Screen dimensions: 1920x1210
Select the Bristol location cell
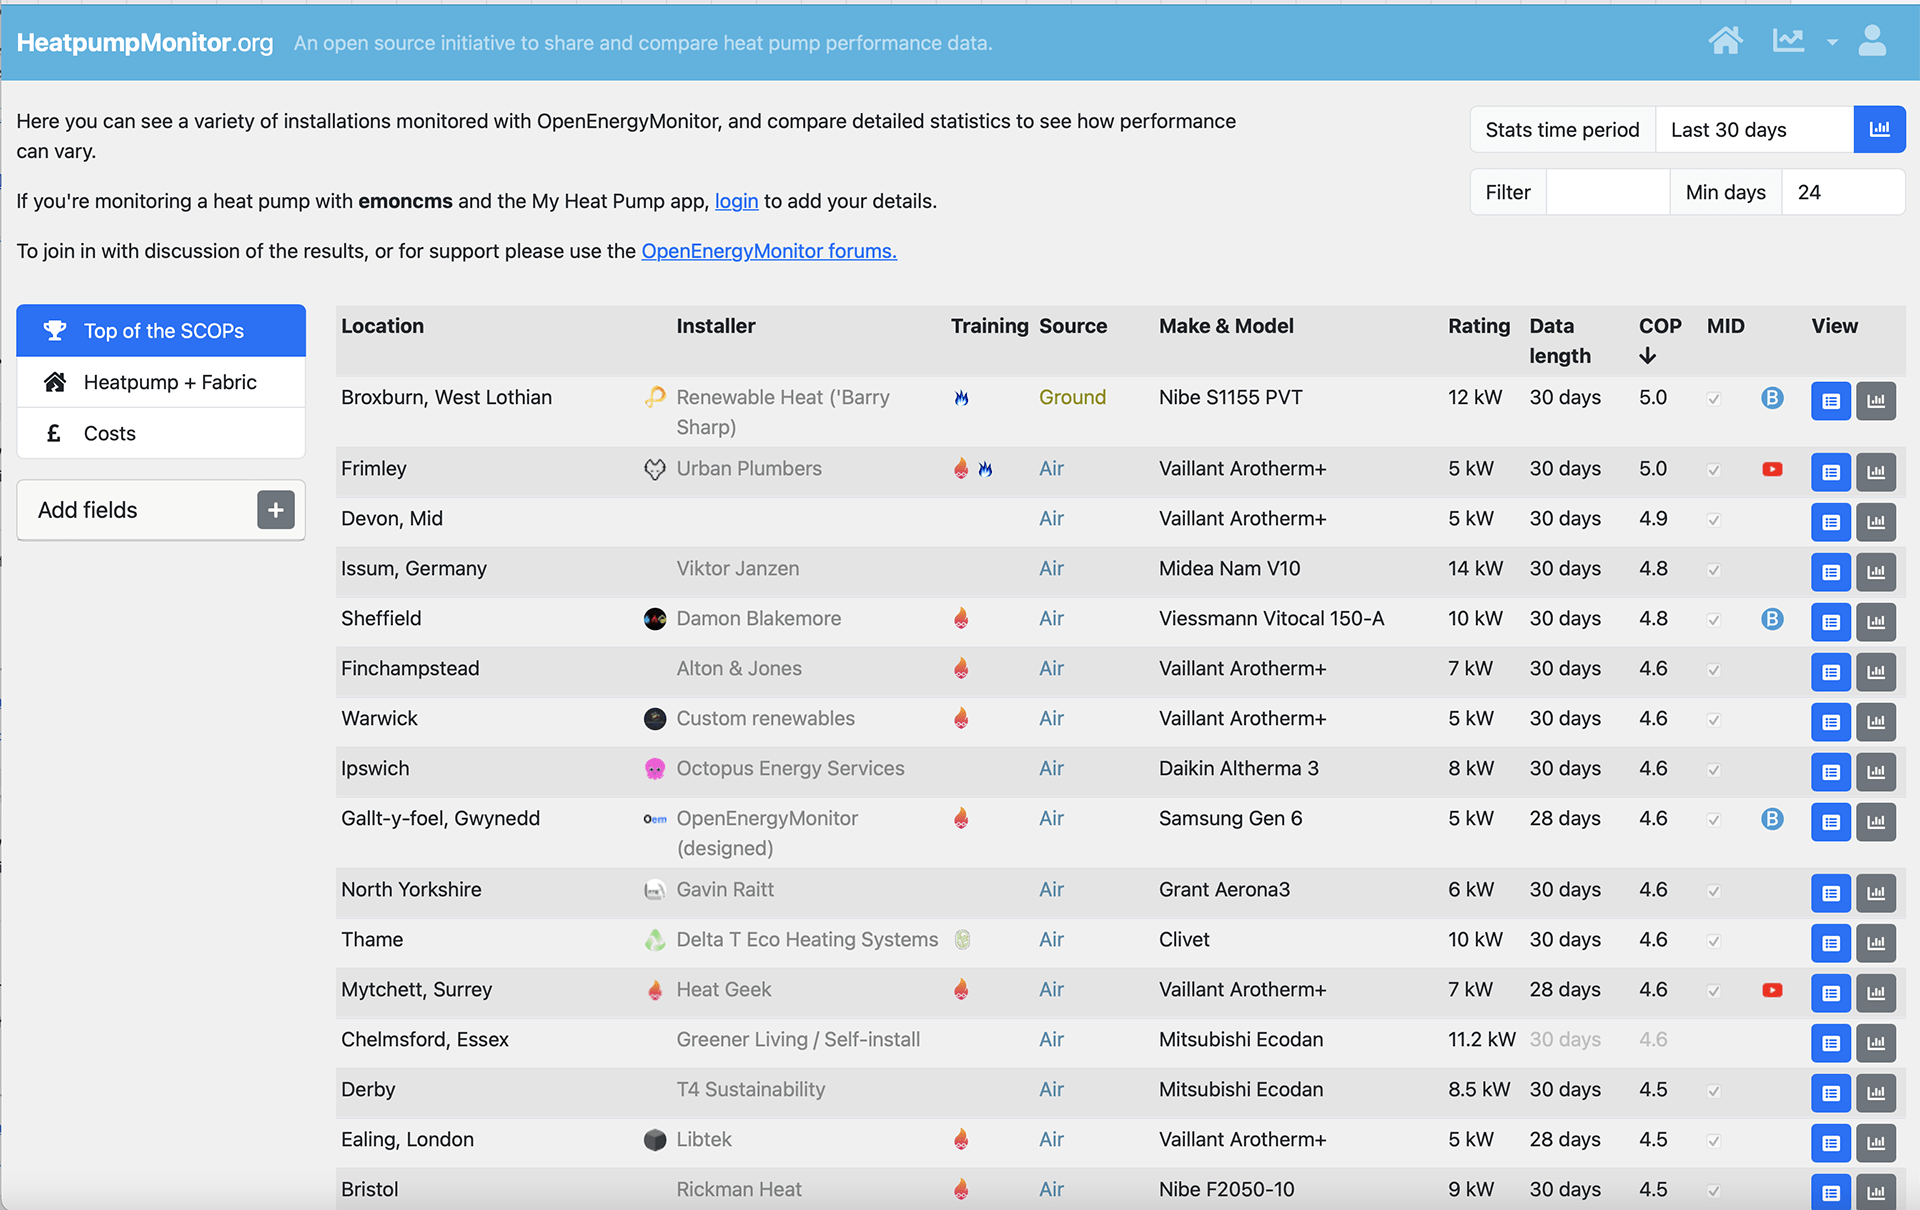pyautogui.click(x=370, y=1189)
